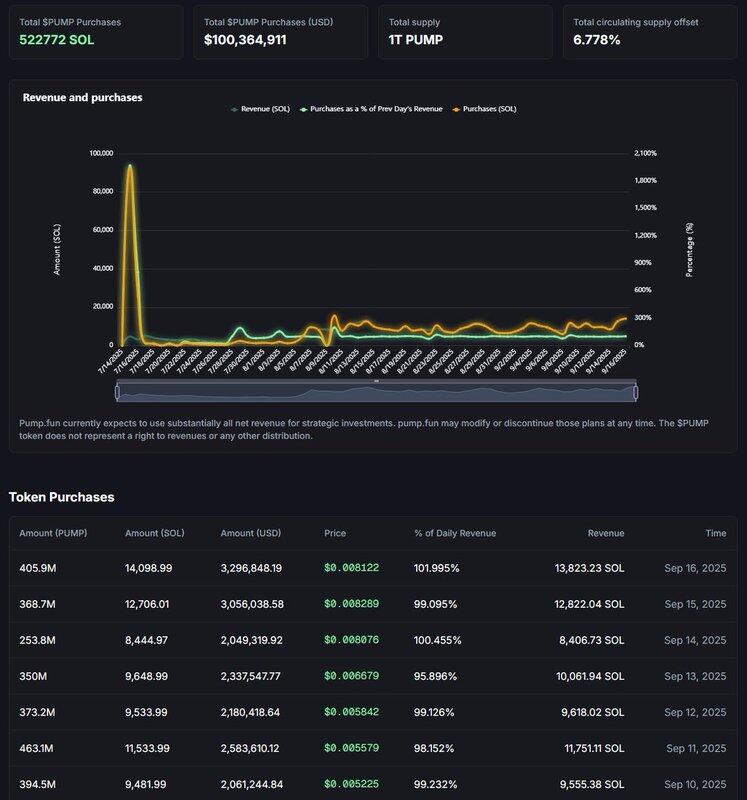Click the 350M amount cell

click(33, 676)
